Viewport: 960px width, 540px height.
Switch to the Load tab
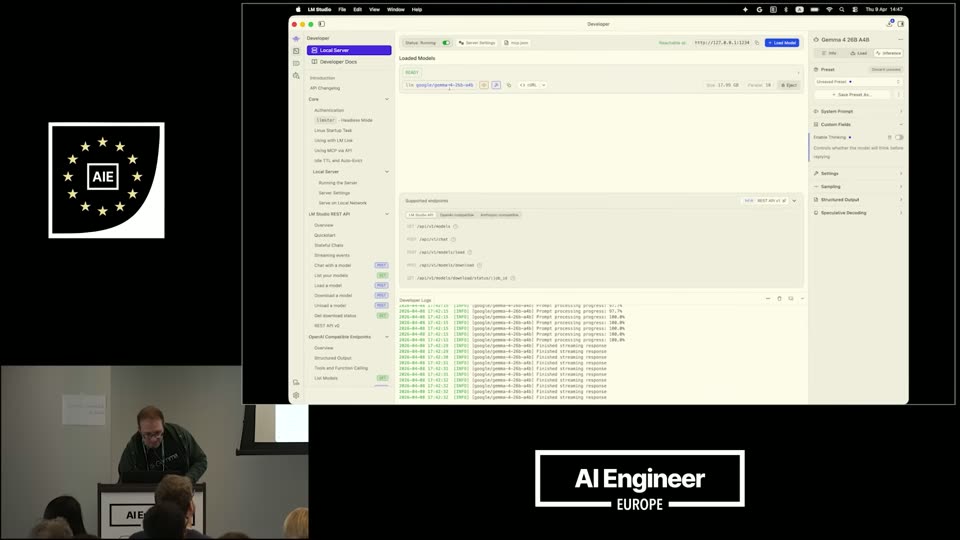click(x=858, y=53)
